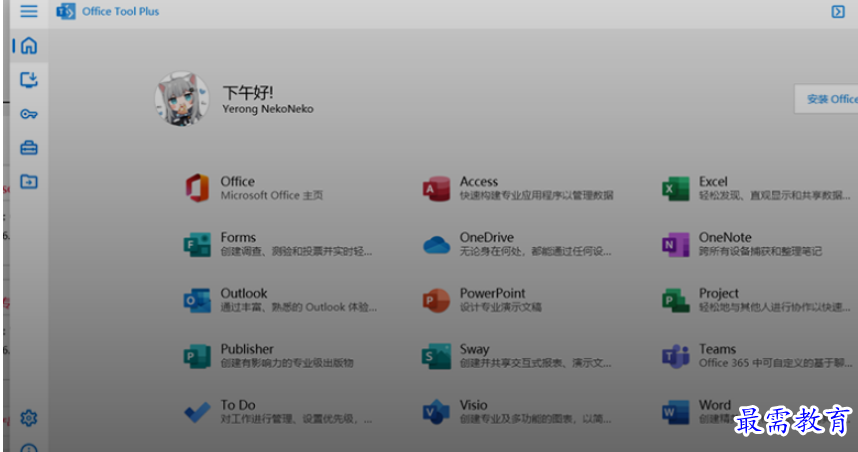Click the Sway label text

[x=474, y=349]
